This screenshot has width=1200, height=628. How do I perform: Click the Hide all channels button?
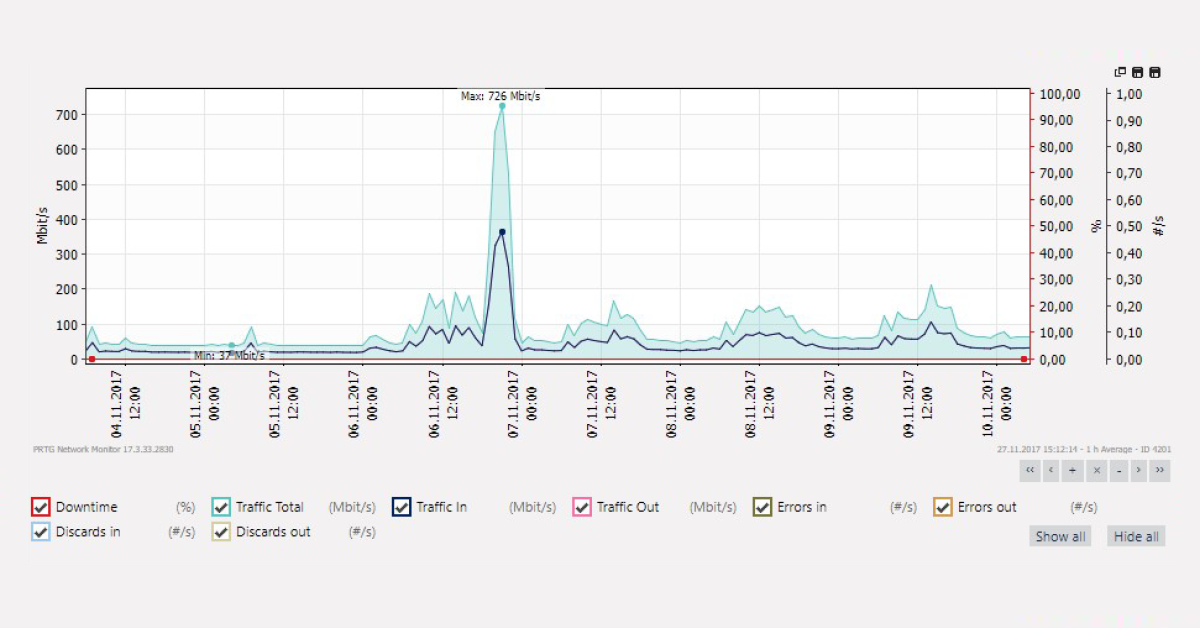[x=1135, y=536]
